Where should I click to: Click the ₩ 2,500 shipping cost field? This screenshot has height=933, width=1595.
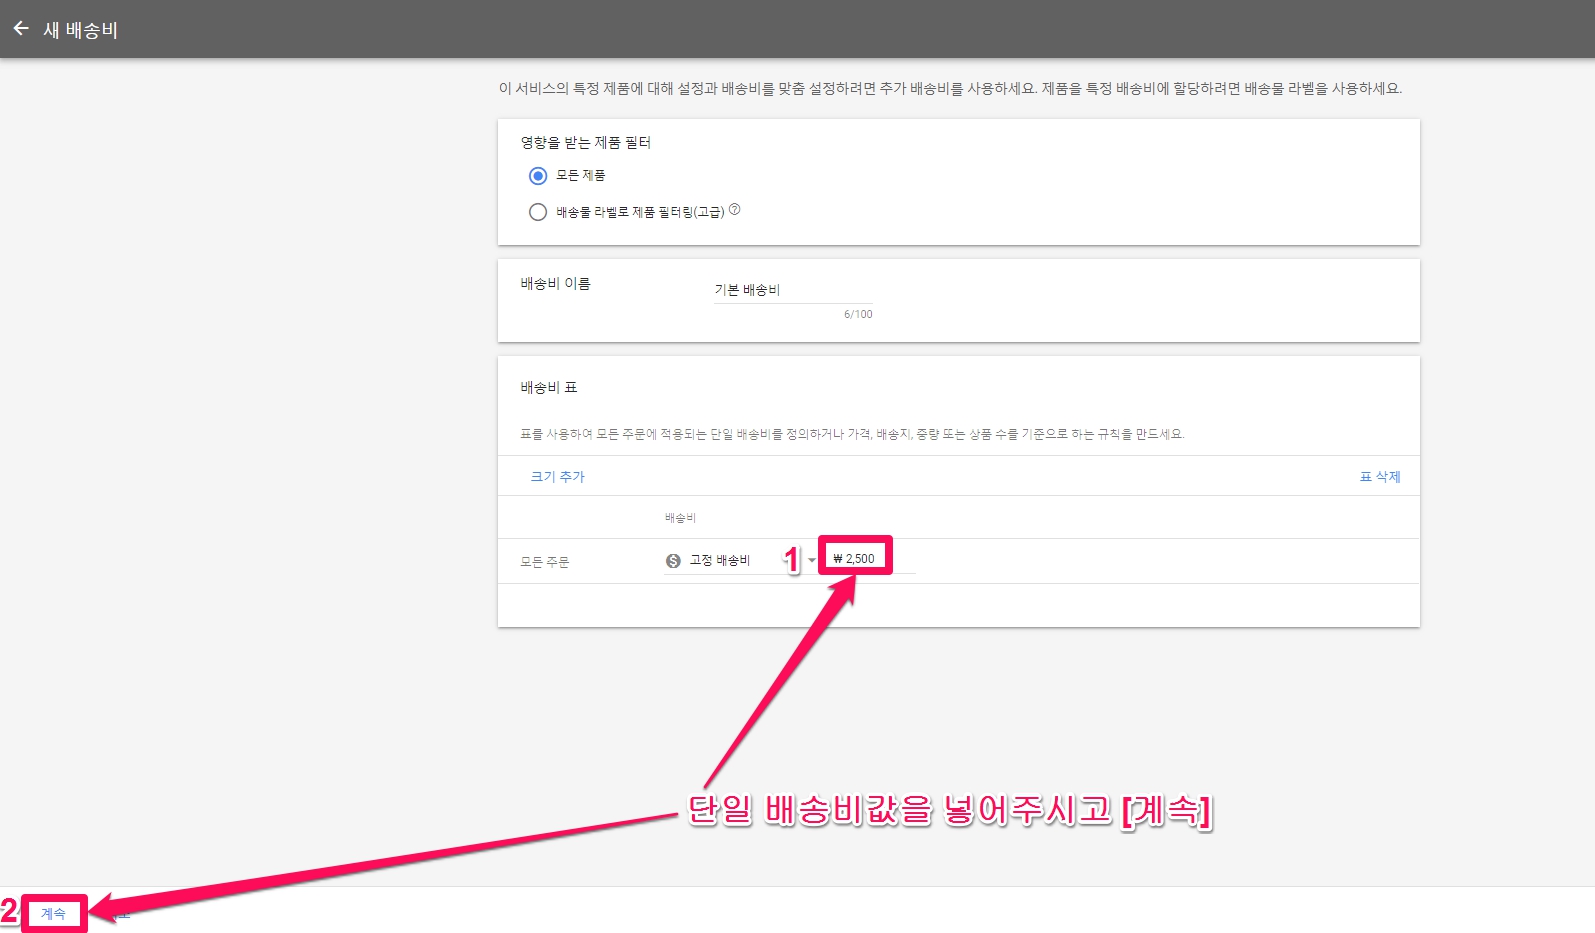click(855, 559)
